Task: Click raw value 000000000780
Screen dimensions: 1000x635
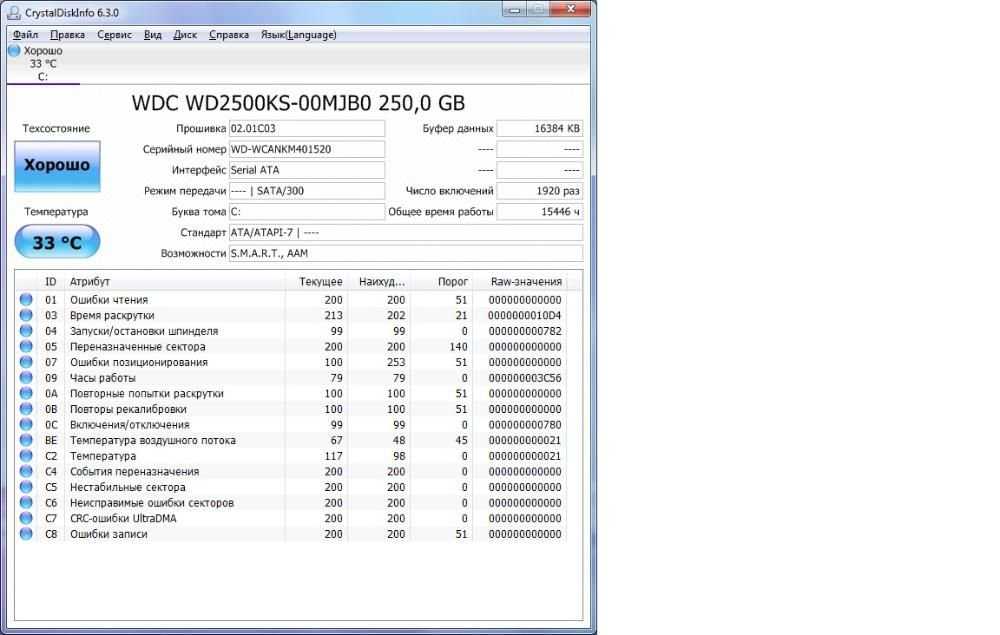Action: (x=525, y=425)
